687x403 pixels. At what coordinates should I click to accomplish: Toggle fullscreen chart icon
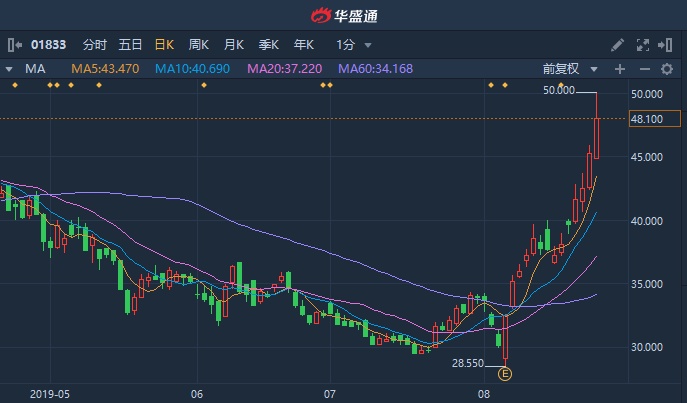click(642, 45)
